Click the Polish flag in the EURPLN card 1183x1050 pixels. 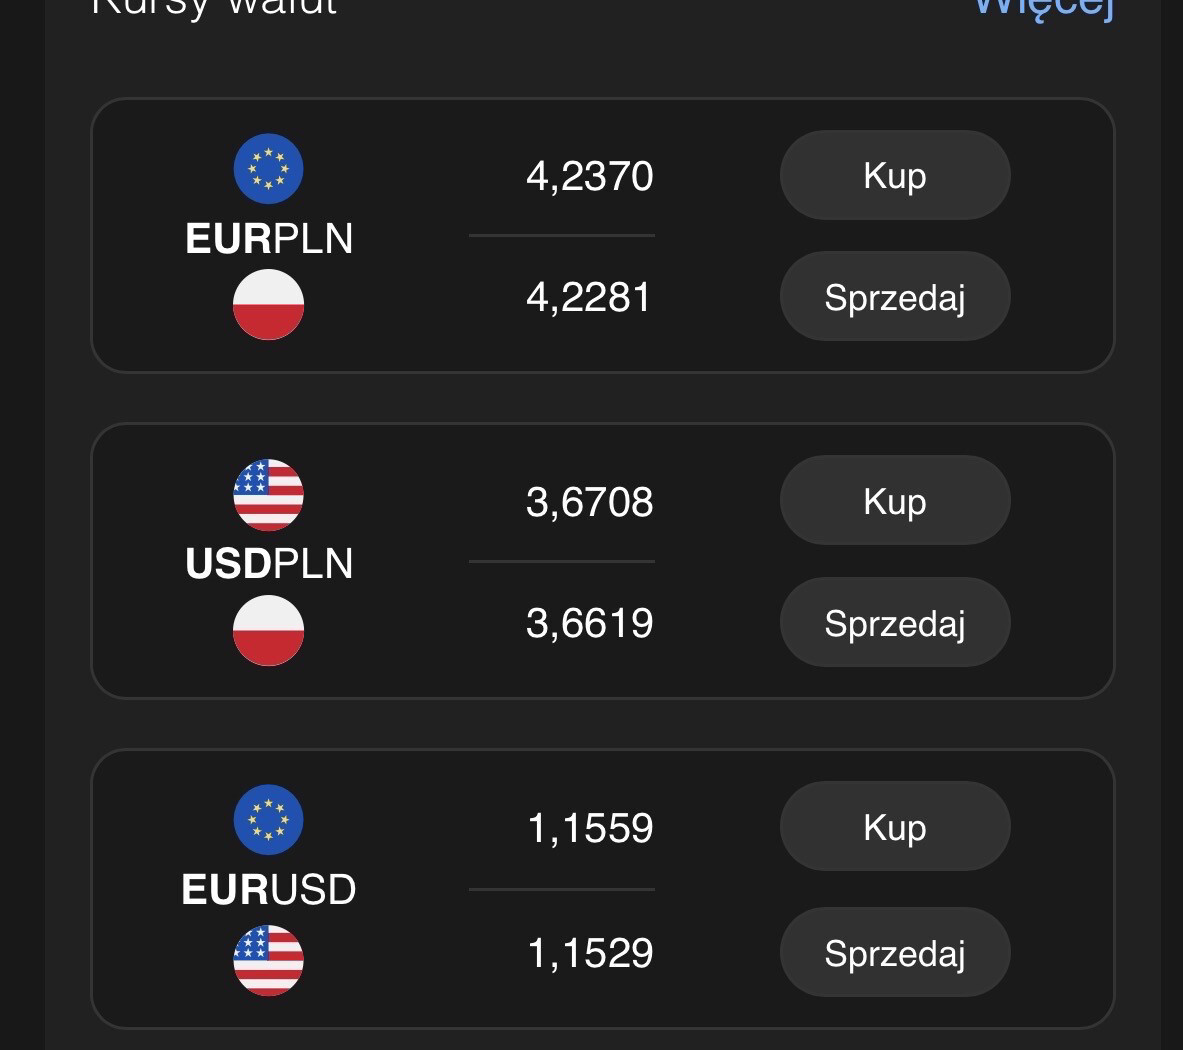point(268,304)
